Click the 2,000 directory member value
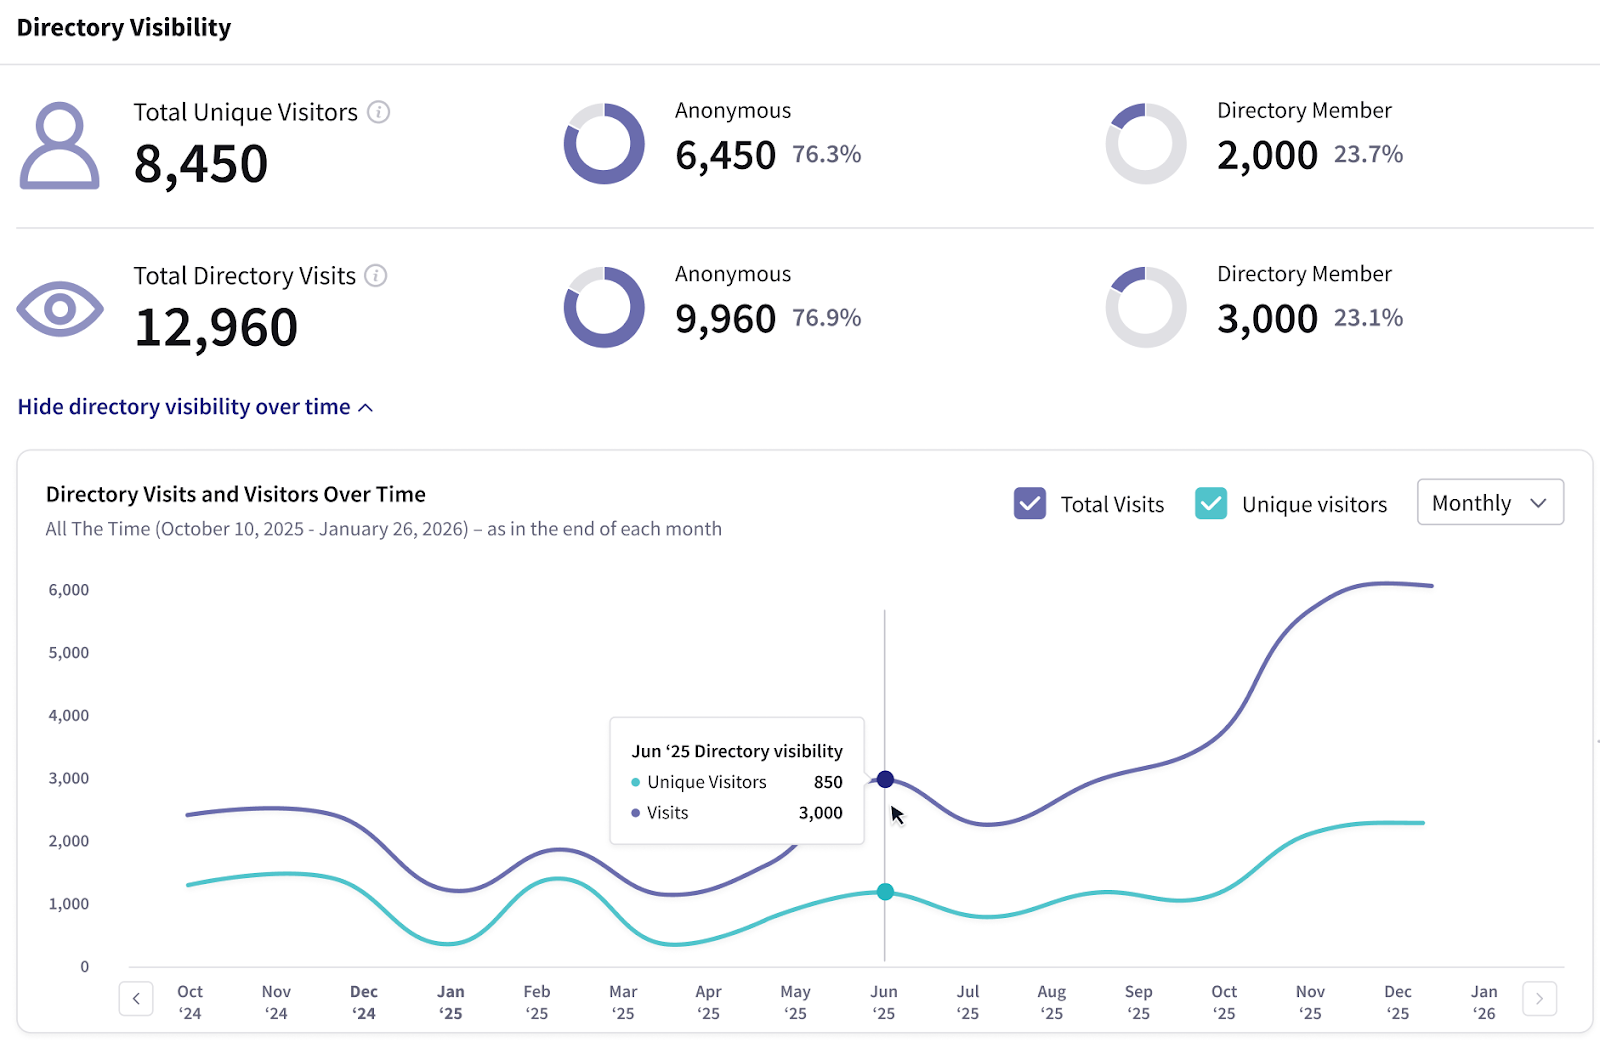The image size is (1600, 1054). tap(1268, 156)
